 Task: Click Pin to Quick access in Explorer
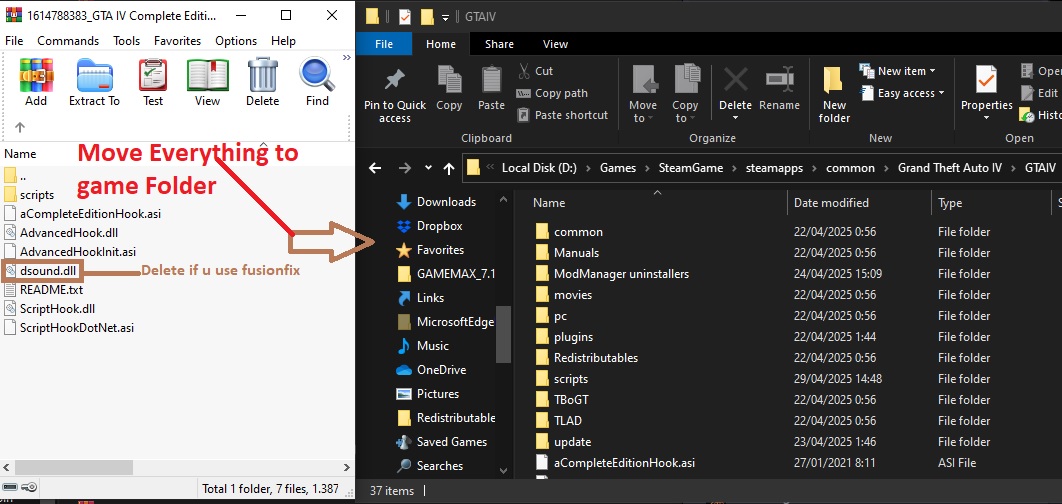[x=395, y=95]
